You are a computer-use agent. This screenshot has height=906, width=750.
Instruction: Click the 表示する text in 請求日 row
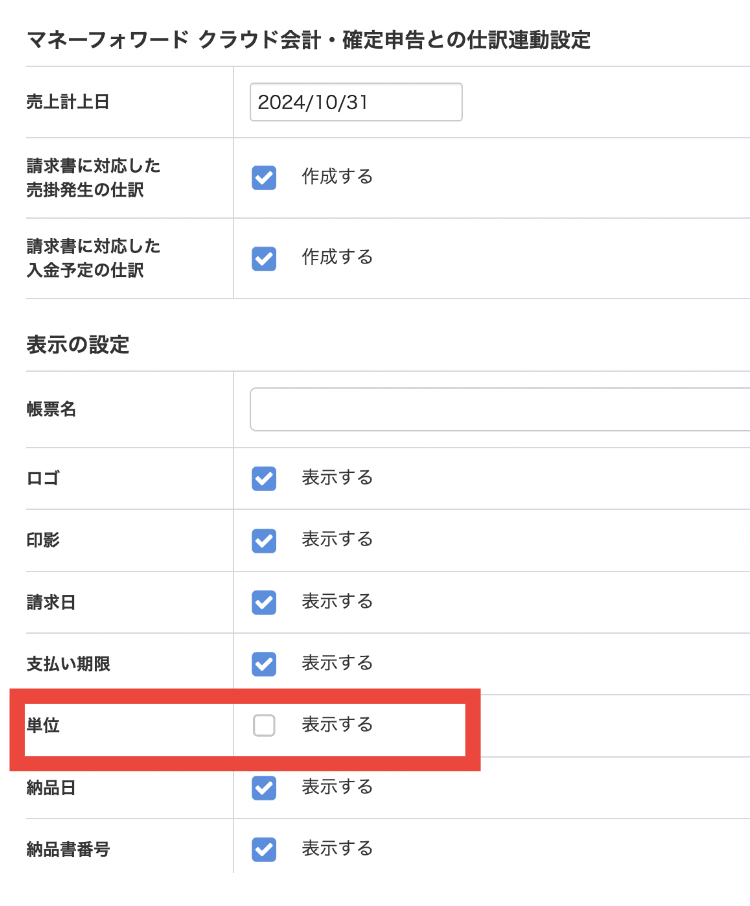click(337, 602)
